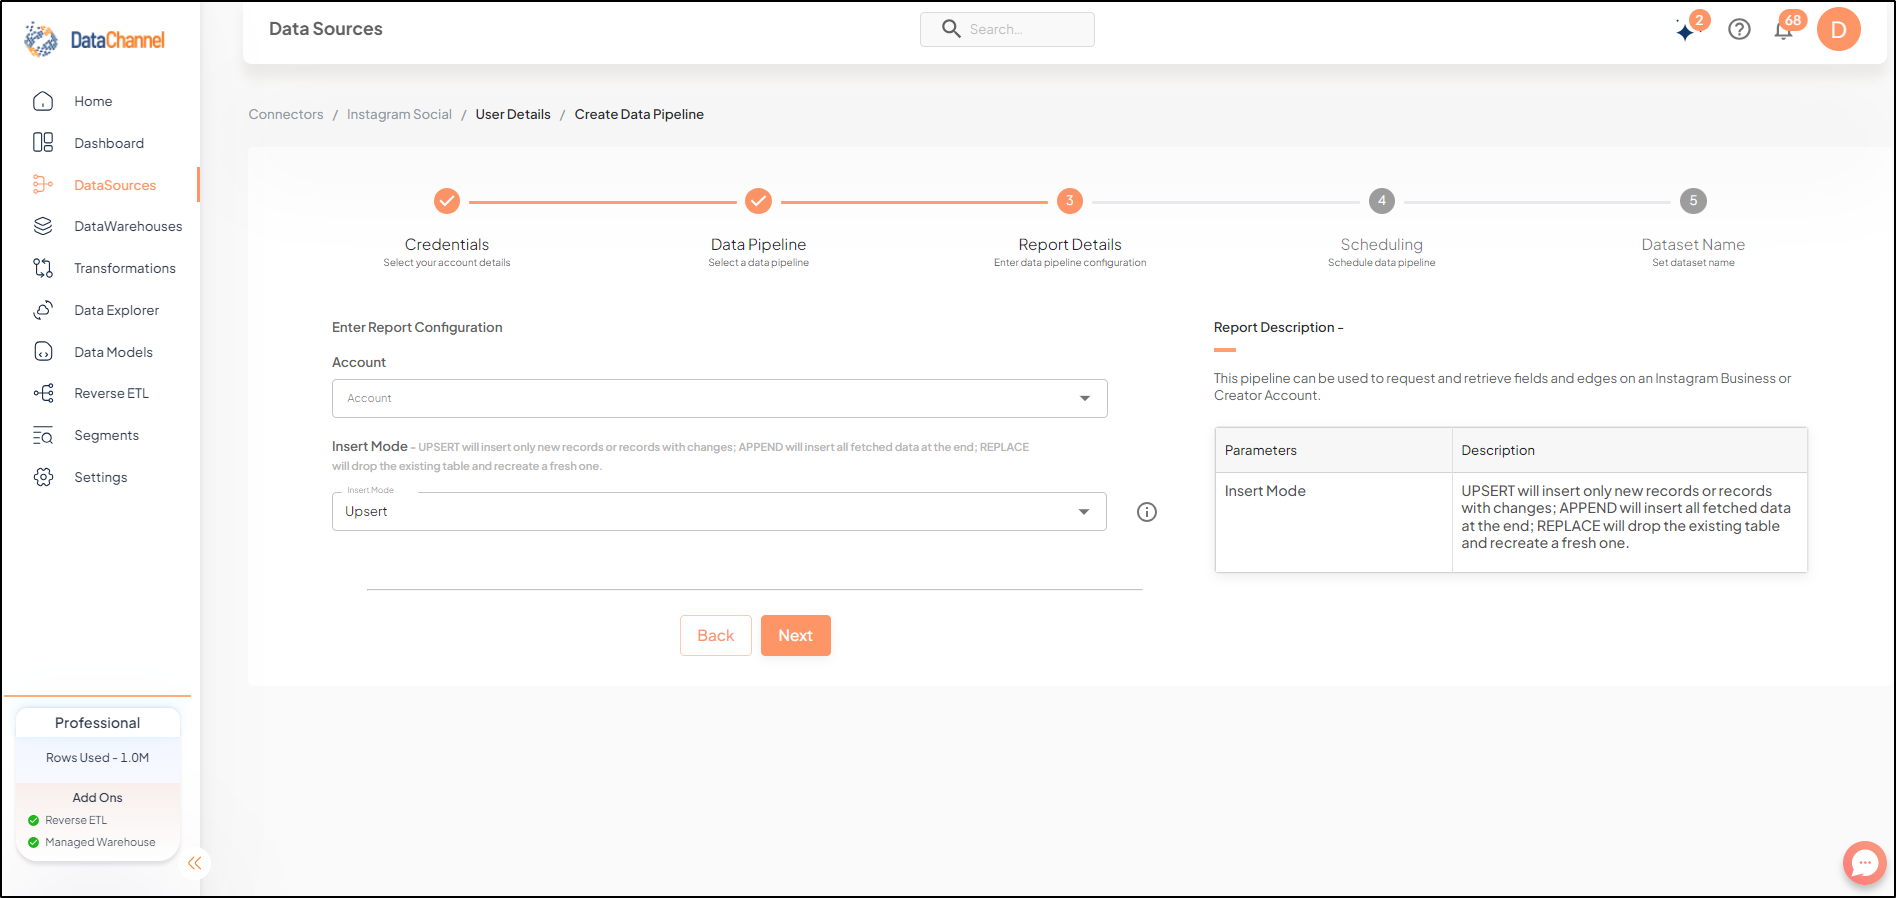Screen dimensions: 1896x898
Task: Open the Segments icon
Action: tap(43, 435)
